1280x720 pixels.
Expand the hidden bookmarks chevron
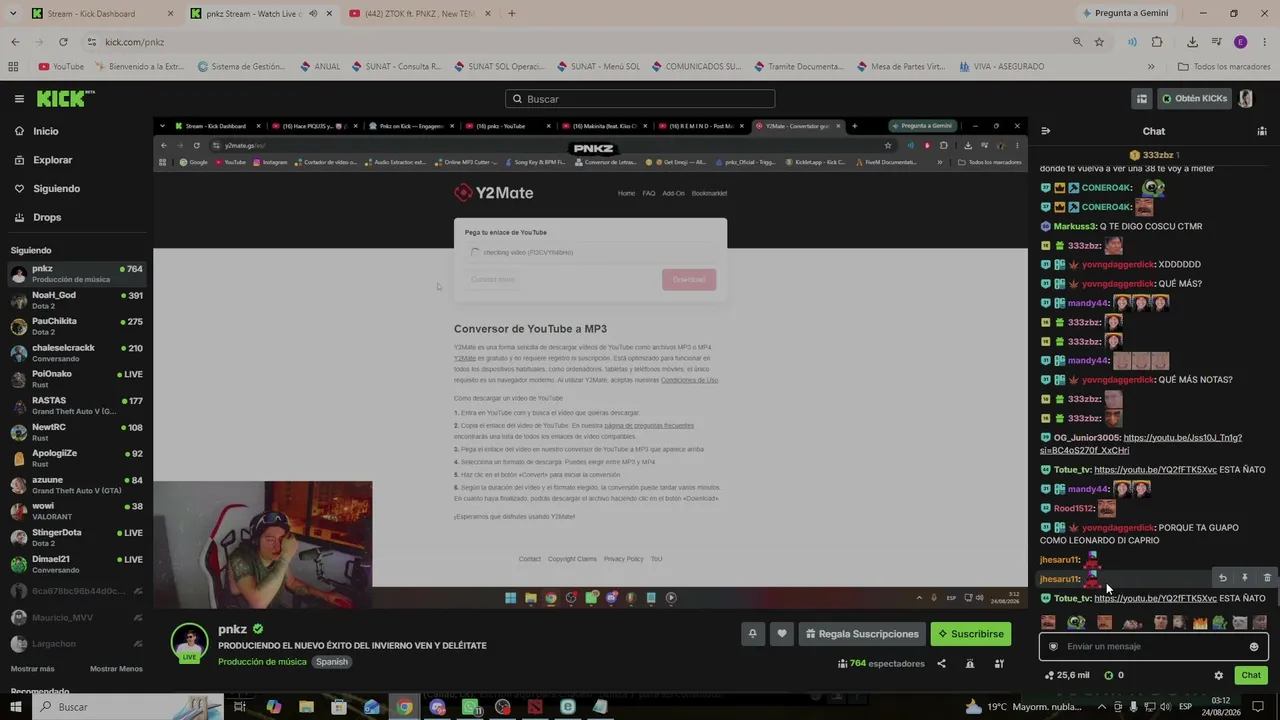pos(1151,67)
